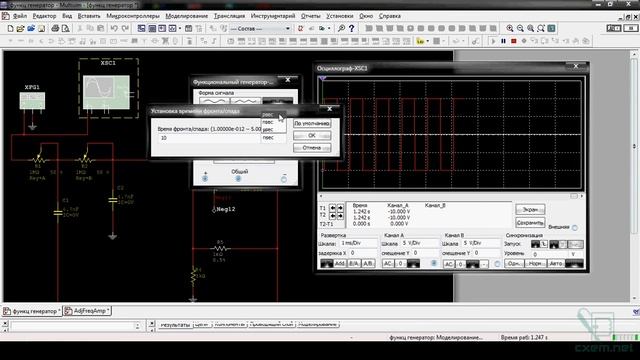Toggle the design toolbox panel icon
Screen dimensions: 640x360
click(141, 29)
